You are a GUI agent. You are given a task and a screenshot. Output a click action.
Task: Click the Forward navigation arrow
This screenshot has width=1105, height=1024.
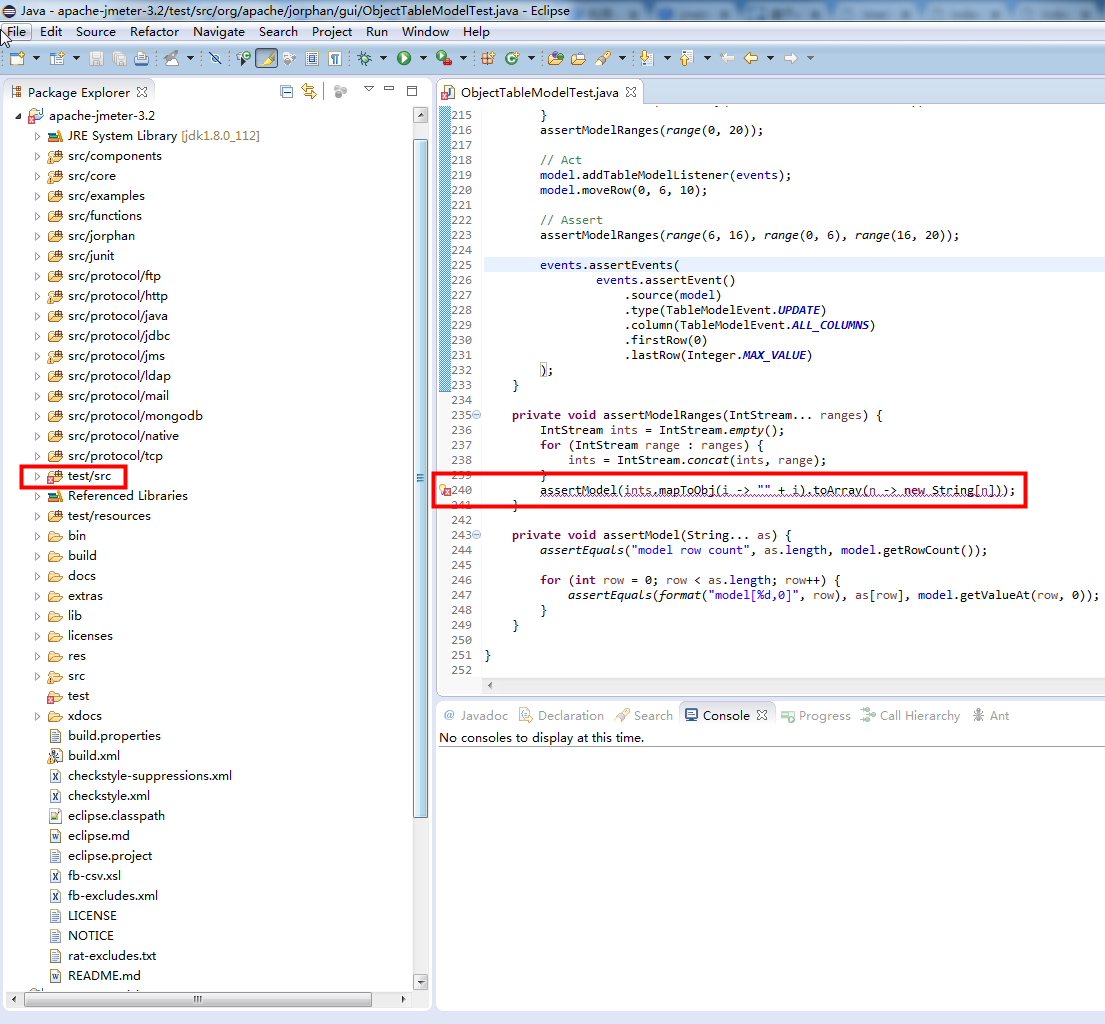791,58
